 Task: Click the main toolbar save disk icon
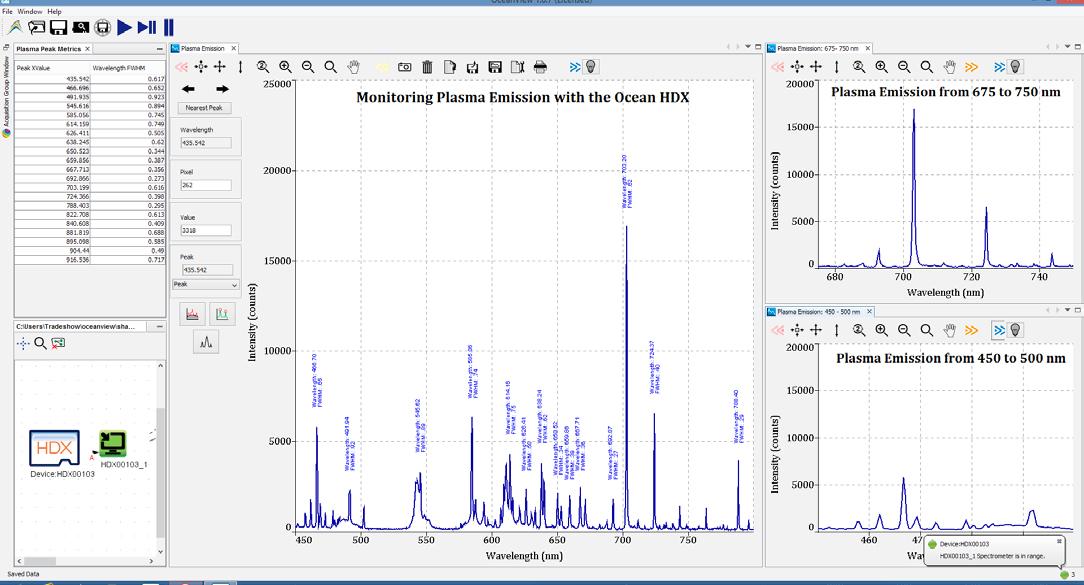(x=59, y=28)
